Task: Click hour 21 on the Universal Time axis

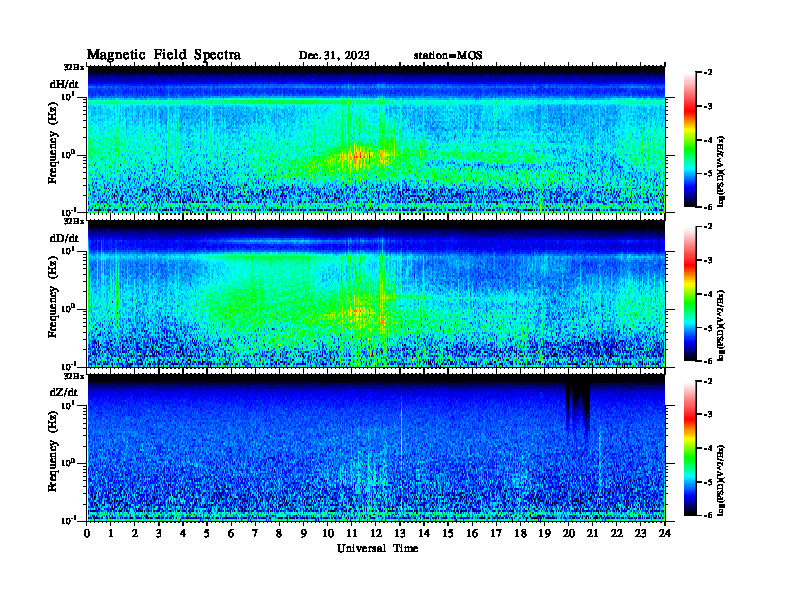Action: point(592,534)
